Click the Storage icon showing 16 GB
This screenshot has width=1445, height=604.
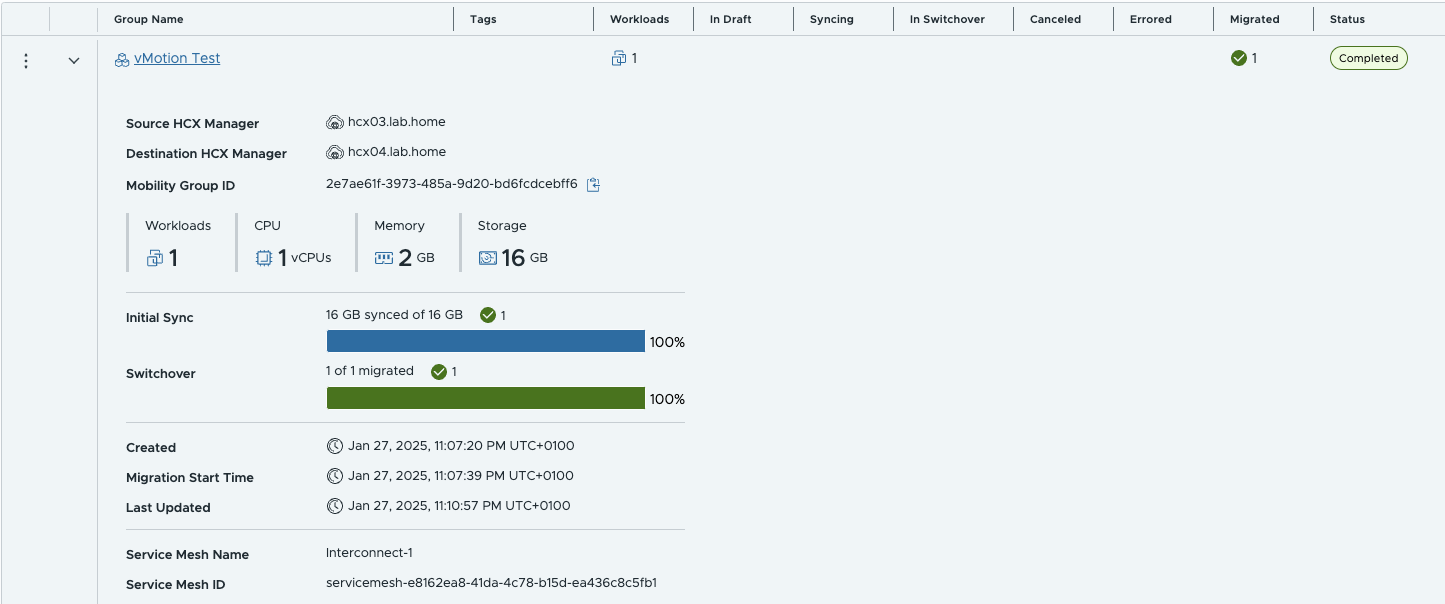point(486,257)
